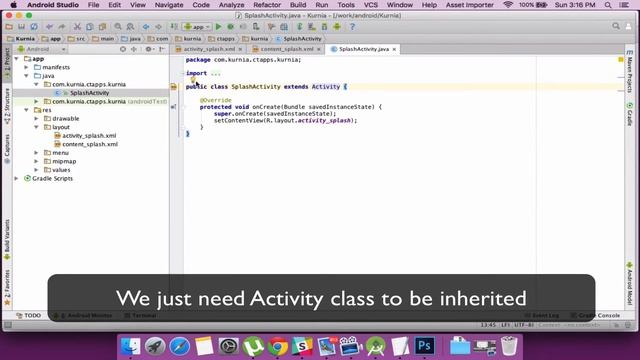
Task: Toggle the Gradle side tool button
Action: pyautogui.click(x=629, y=114)
